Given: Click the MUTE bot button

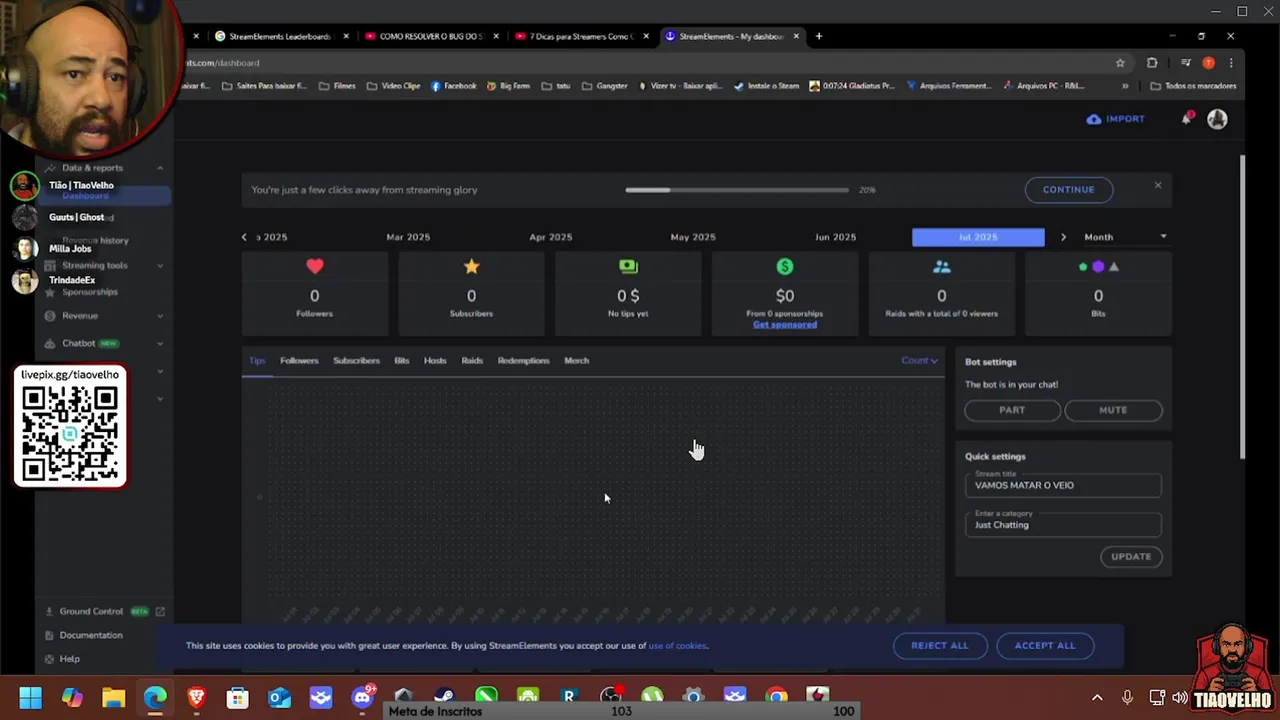Looking at the screenshot, I should click(1113, 410).
